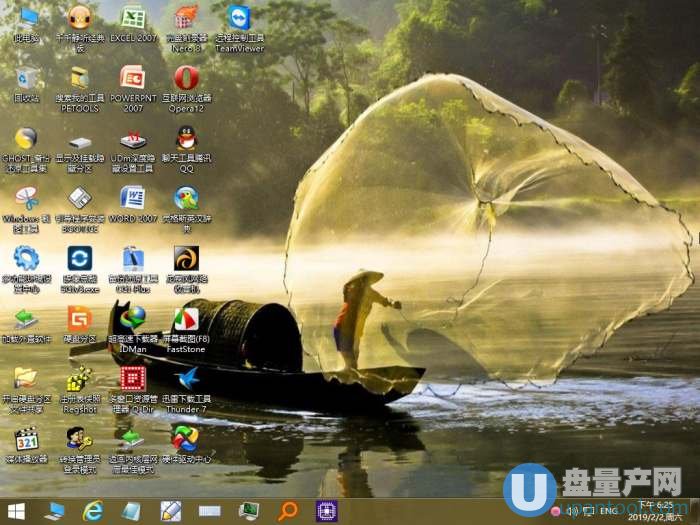This screenshot has height=525, width=700.
Task: Open the blue folder Plus tool shortcut
Action: point(133,270)
